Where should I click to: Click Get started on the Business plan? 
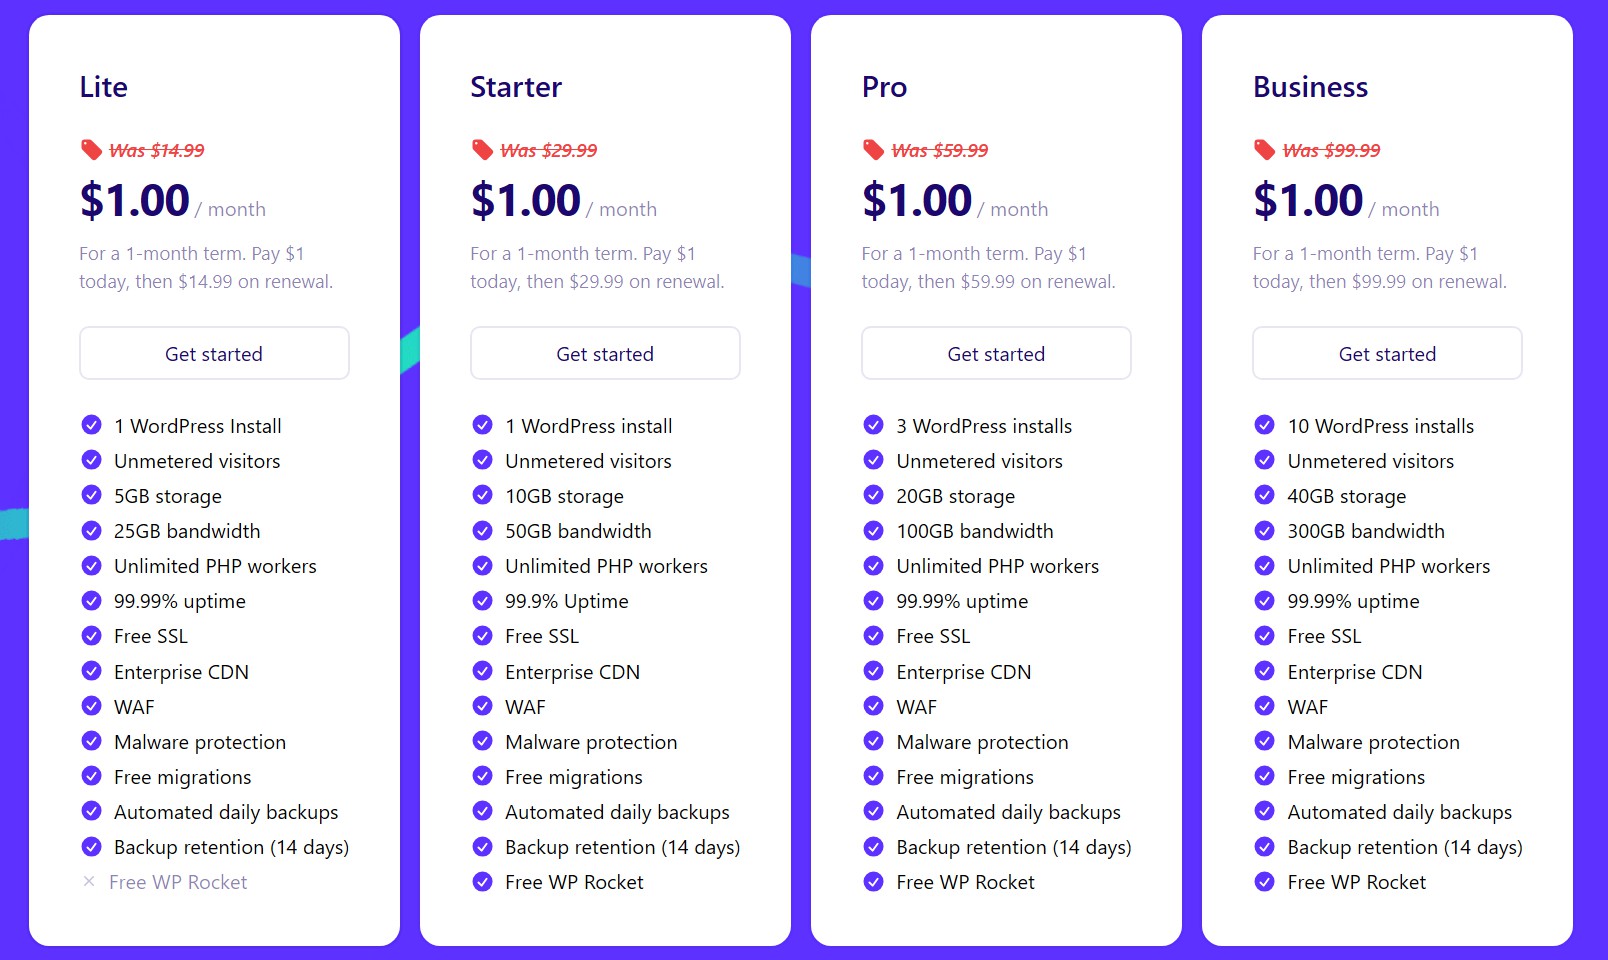coord(1386,353)
